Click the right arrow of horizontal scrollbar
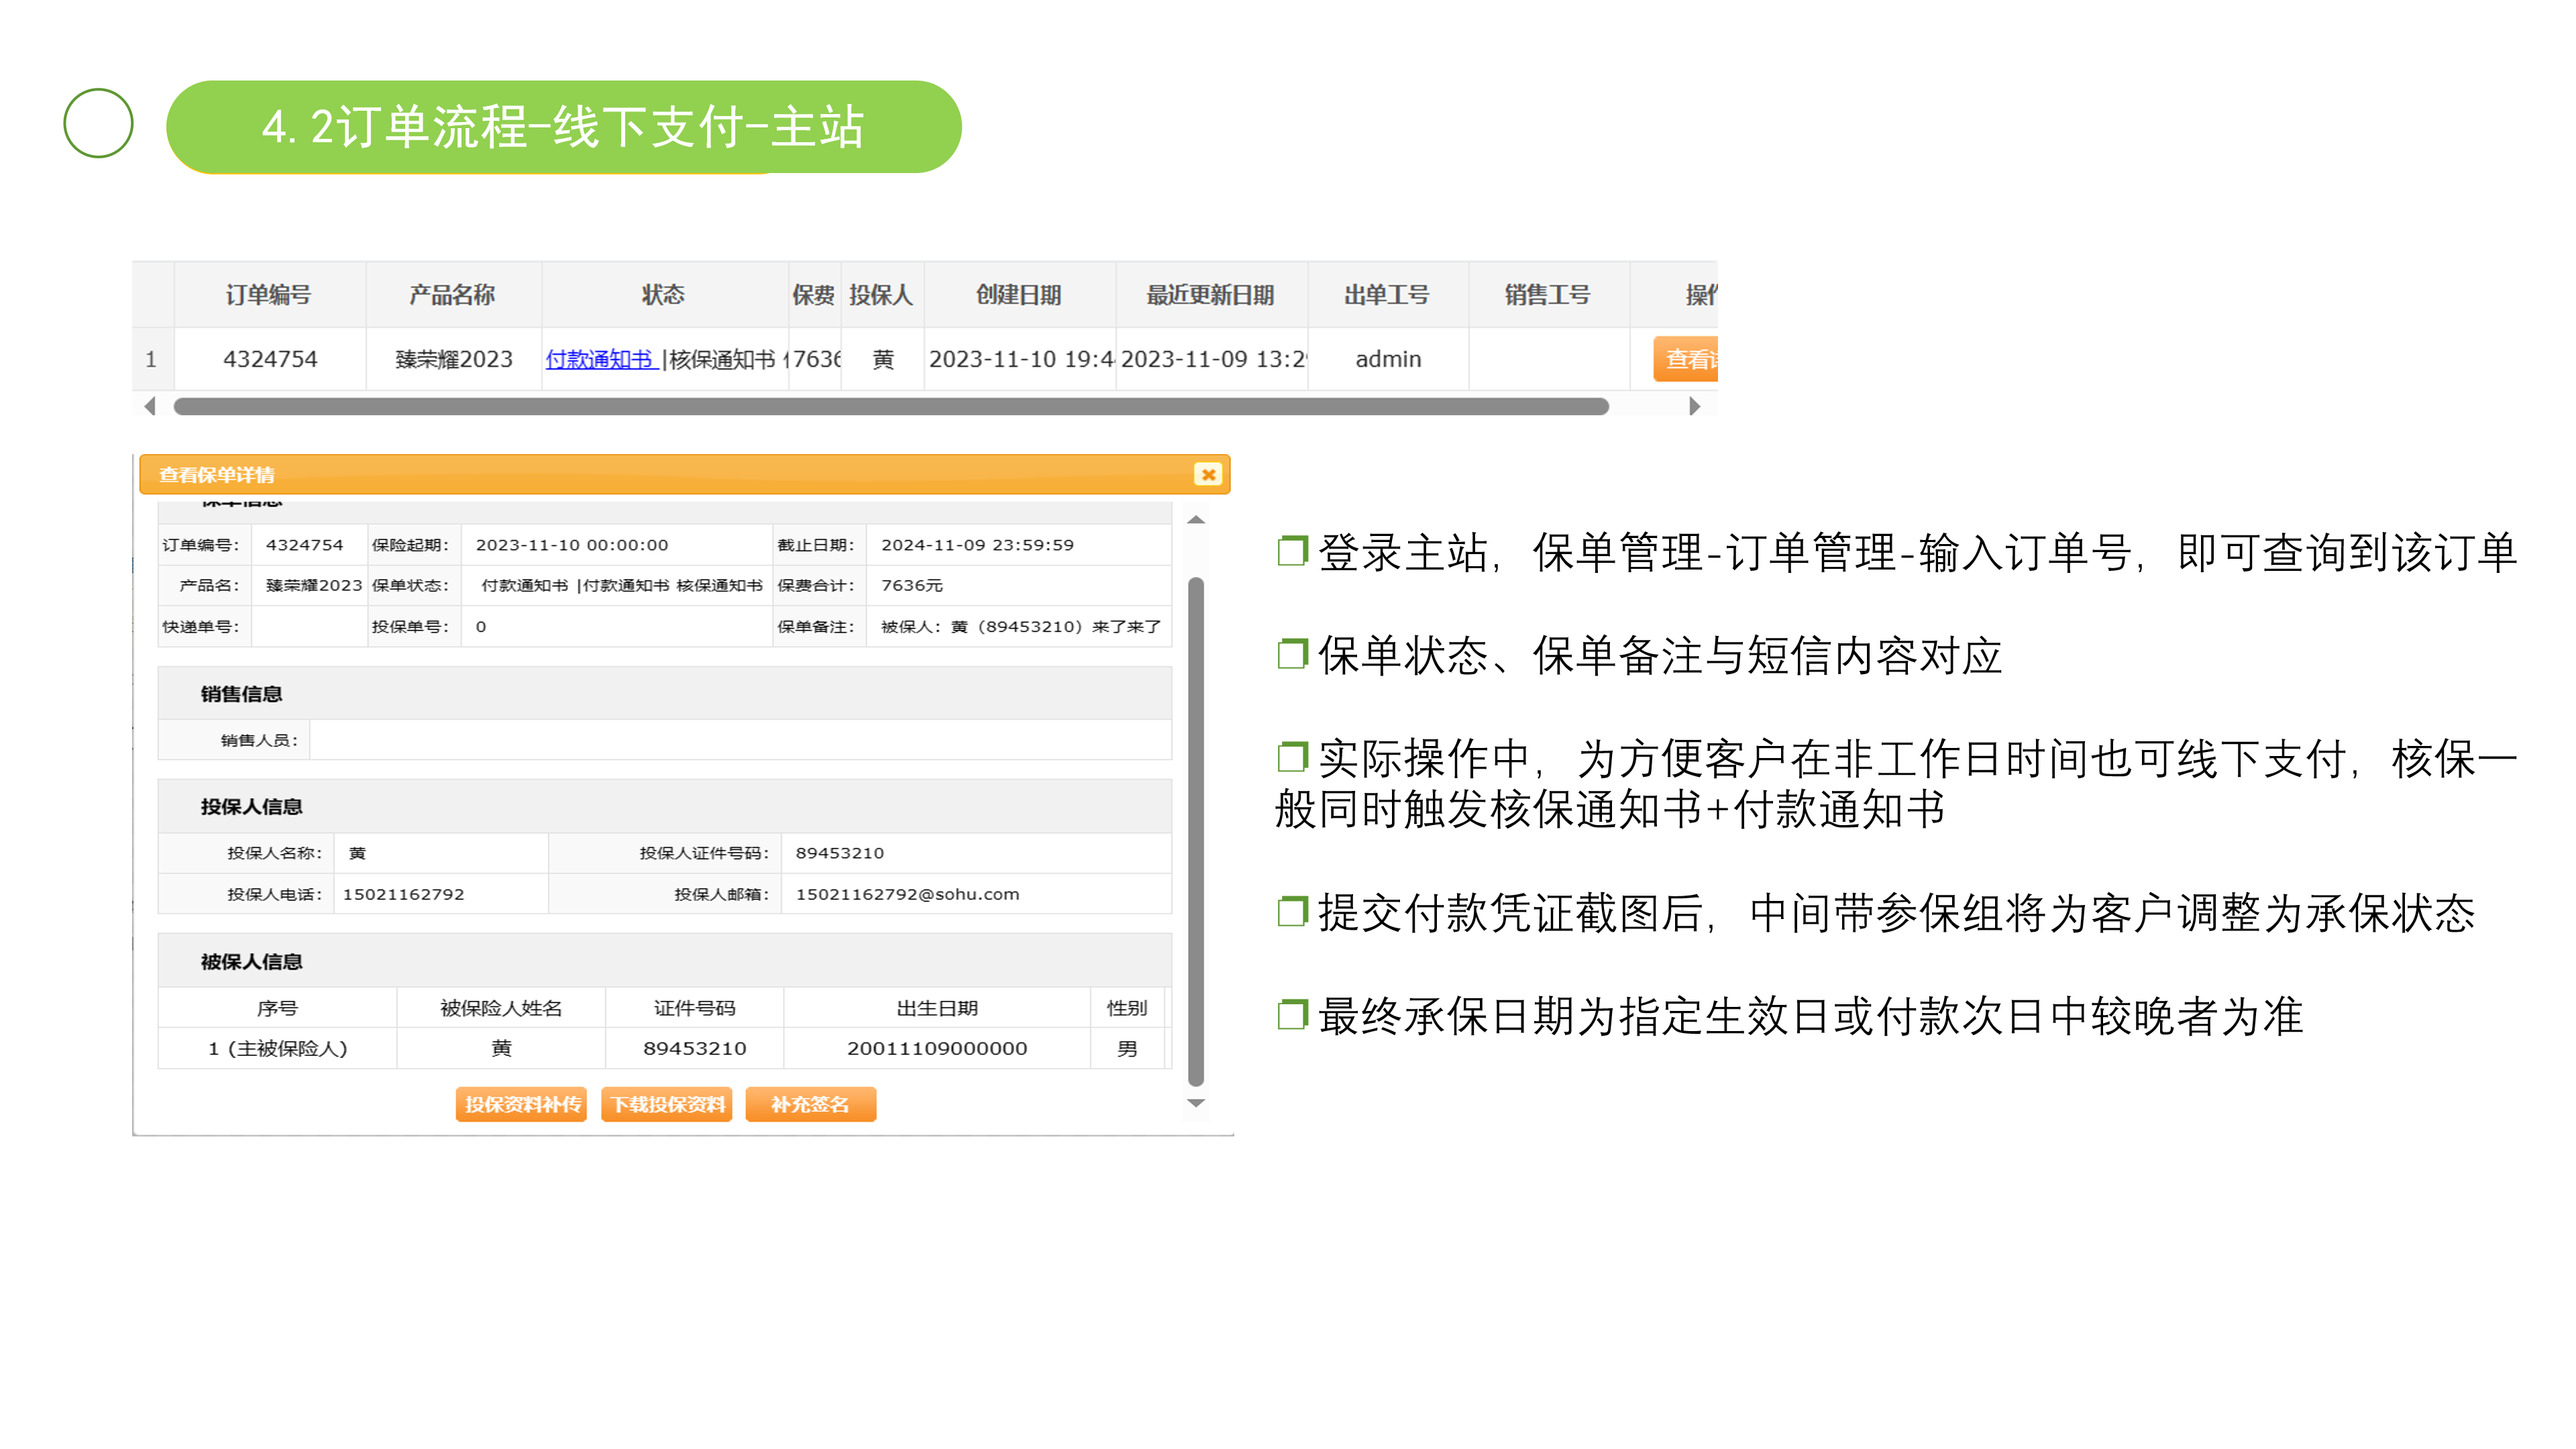 1694,406
